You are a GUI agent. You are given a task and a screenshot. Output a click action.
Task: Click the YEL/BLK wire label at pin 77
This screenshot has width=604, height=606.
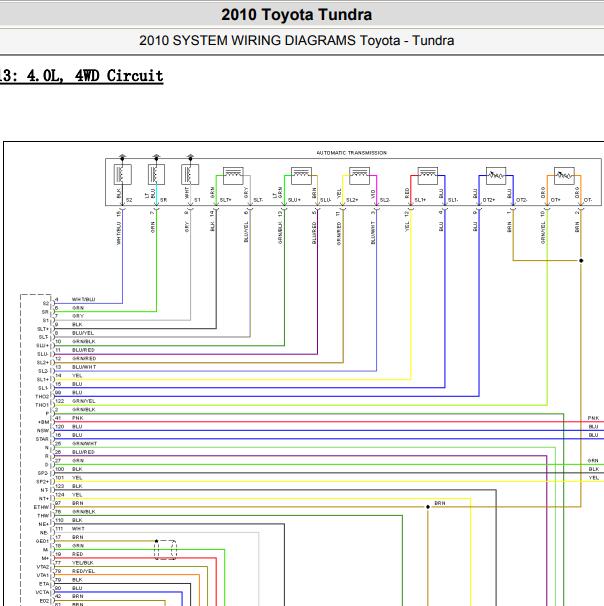(83, 563)
